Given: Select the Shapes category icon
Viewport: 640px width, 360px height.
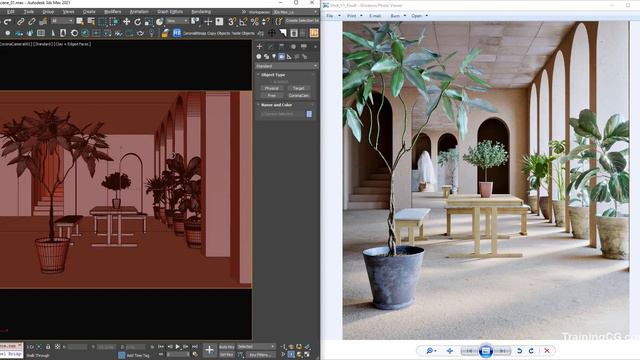Looking at the screenshot, I should point(266,57).
